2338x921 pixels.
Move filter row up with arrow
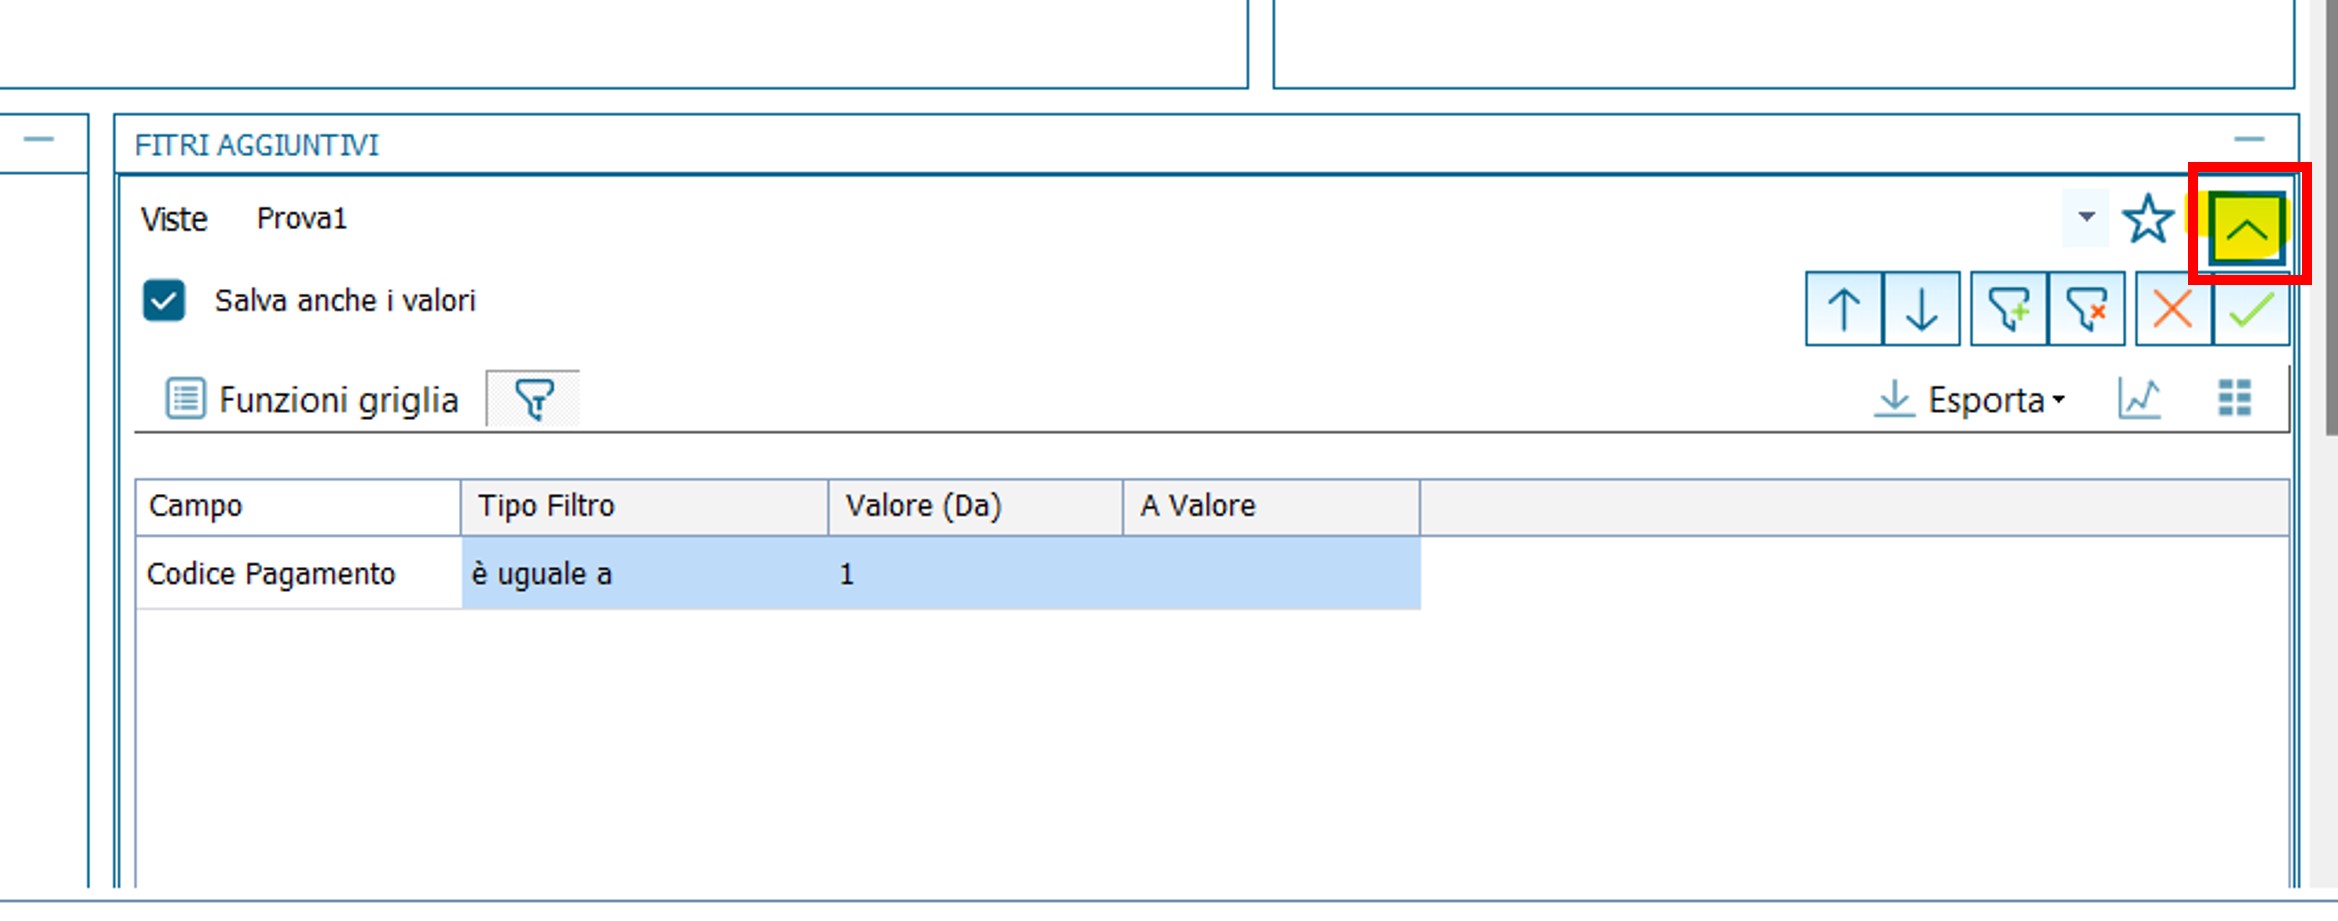tap(1843, 309)
